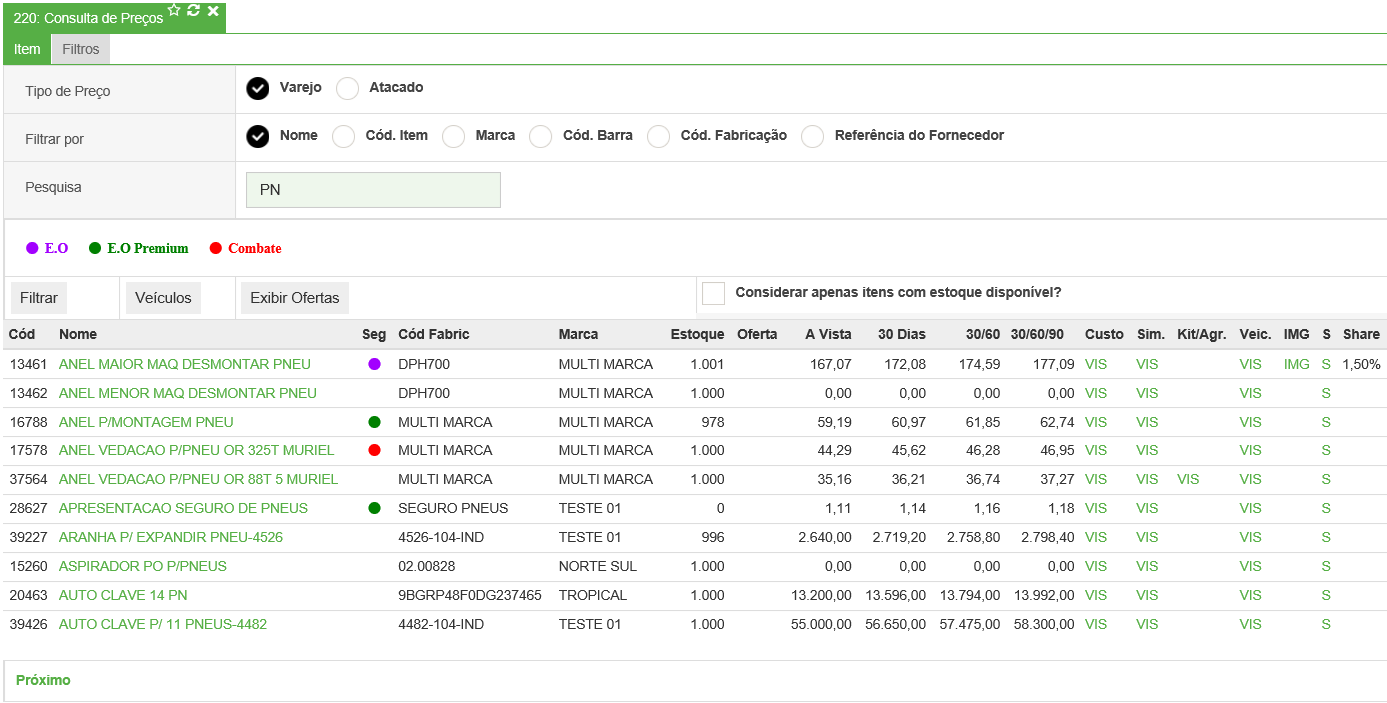Select Cód. Item filter option
This screenshot has width=1387, height=703.
[343, 136]
